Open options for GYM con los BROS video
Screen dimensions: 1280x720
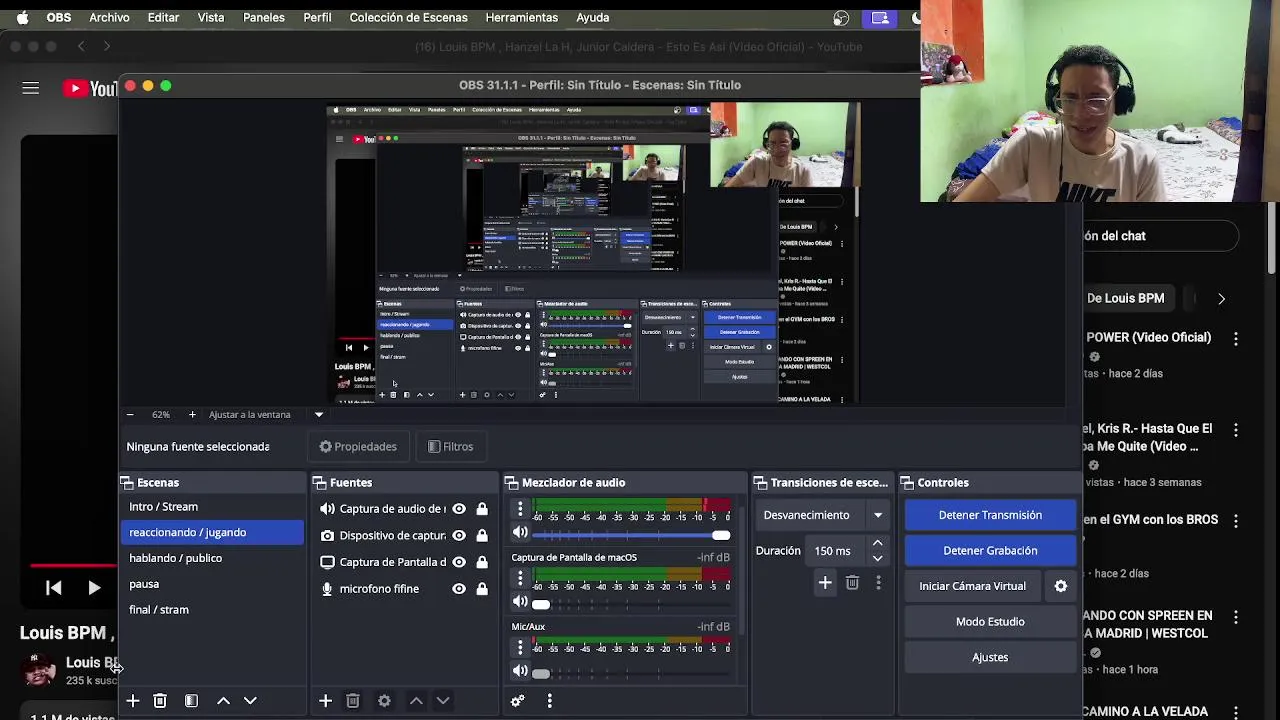pos(1236,521)
